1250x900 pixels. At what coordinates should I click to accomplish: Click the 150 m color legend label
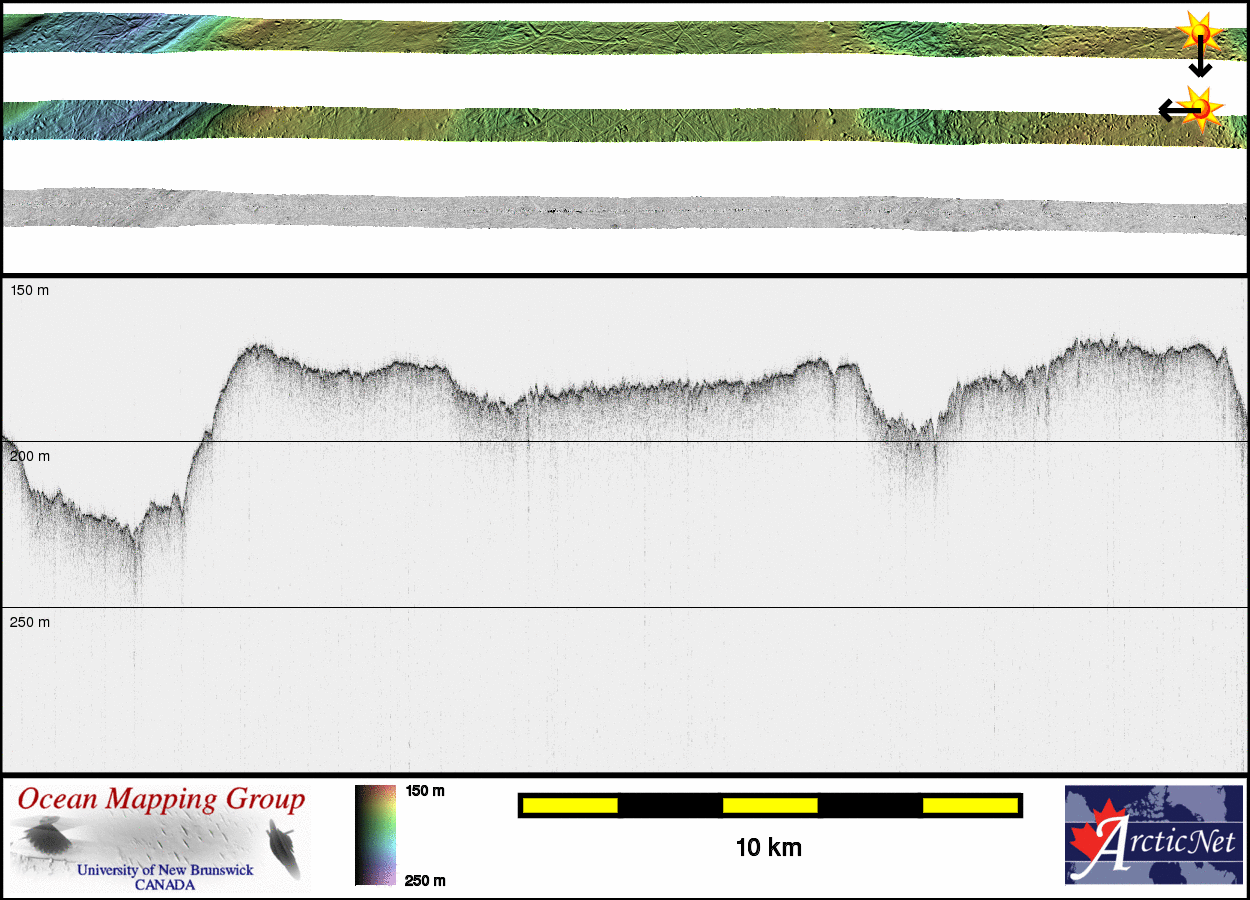[424, 791]
